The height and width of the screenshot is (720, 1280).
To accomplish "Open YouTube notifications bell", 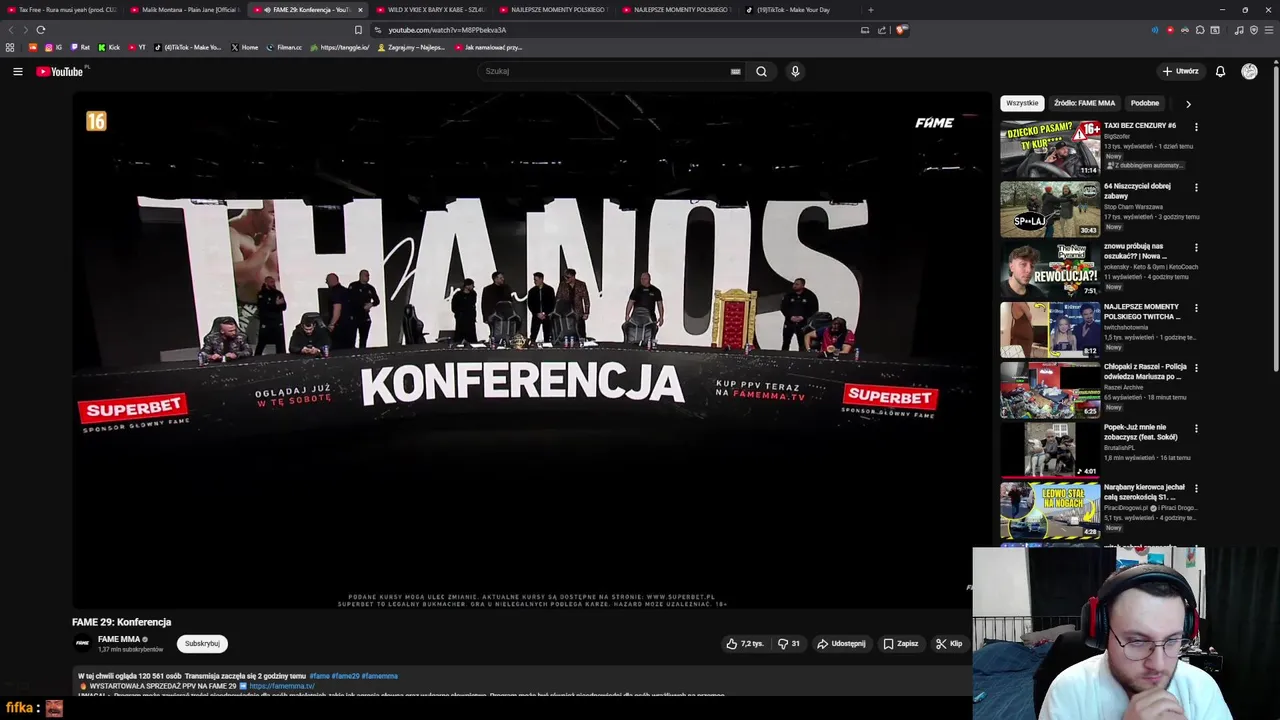I will tap(1220, 71).
